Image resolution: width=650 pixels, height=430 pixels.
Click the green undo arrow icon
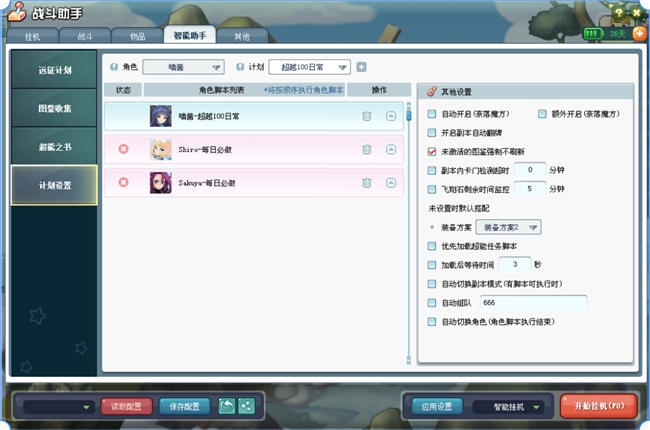click(x=227, y=406)
